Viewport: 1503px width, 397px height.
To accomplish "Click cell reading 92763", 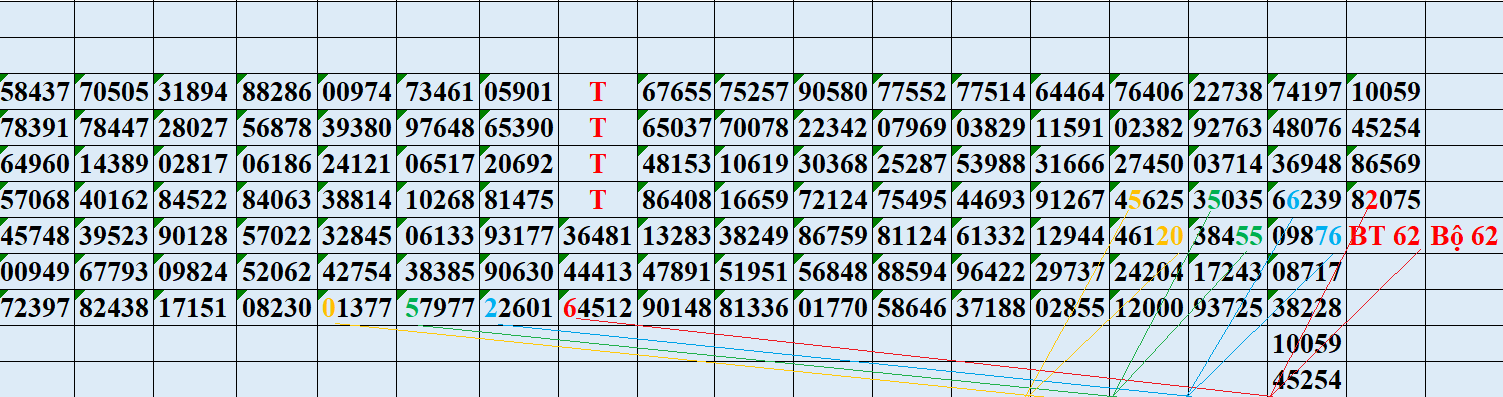I will pyautogui.click(x=1228, y=128).
